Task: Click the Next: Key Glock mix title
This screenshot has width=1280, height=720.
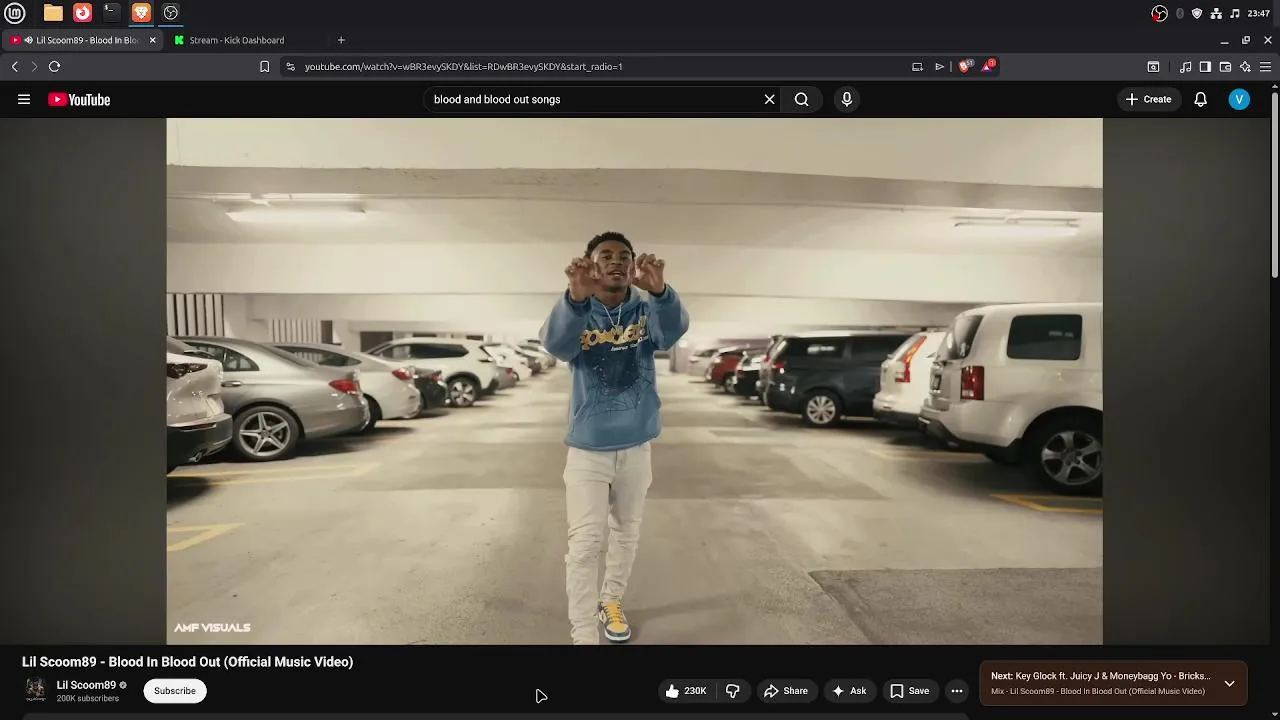Action: pos(1100,676)
